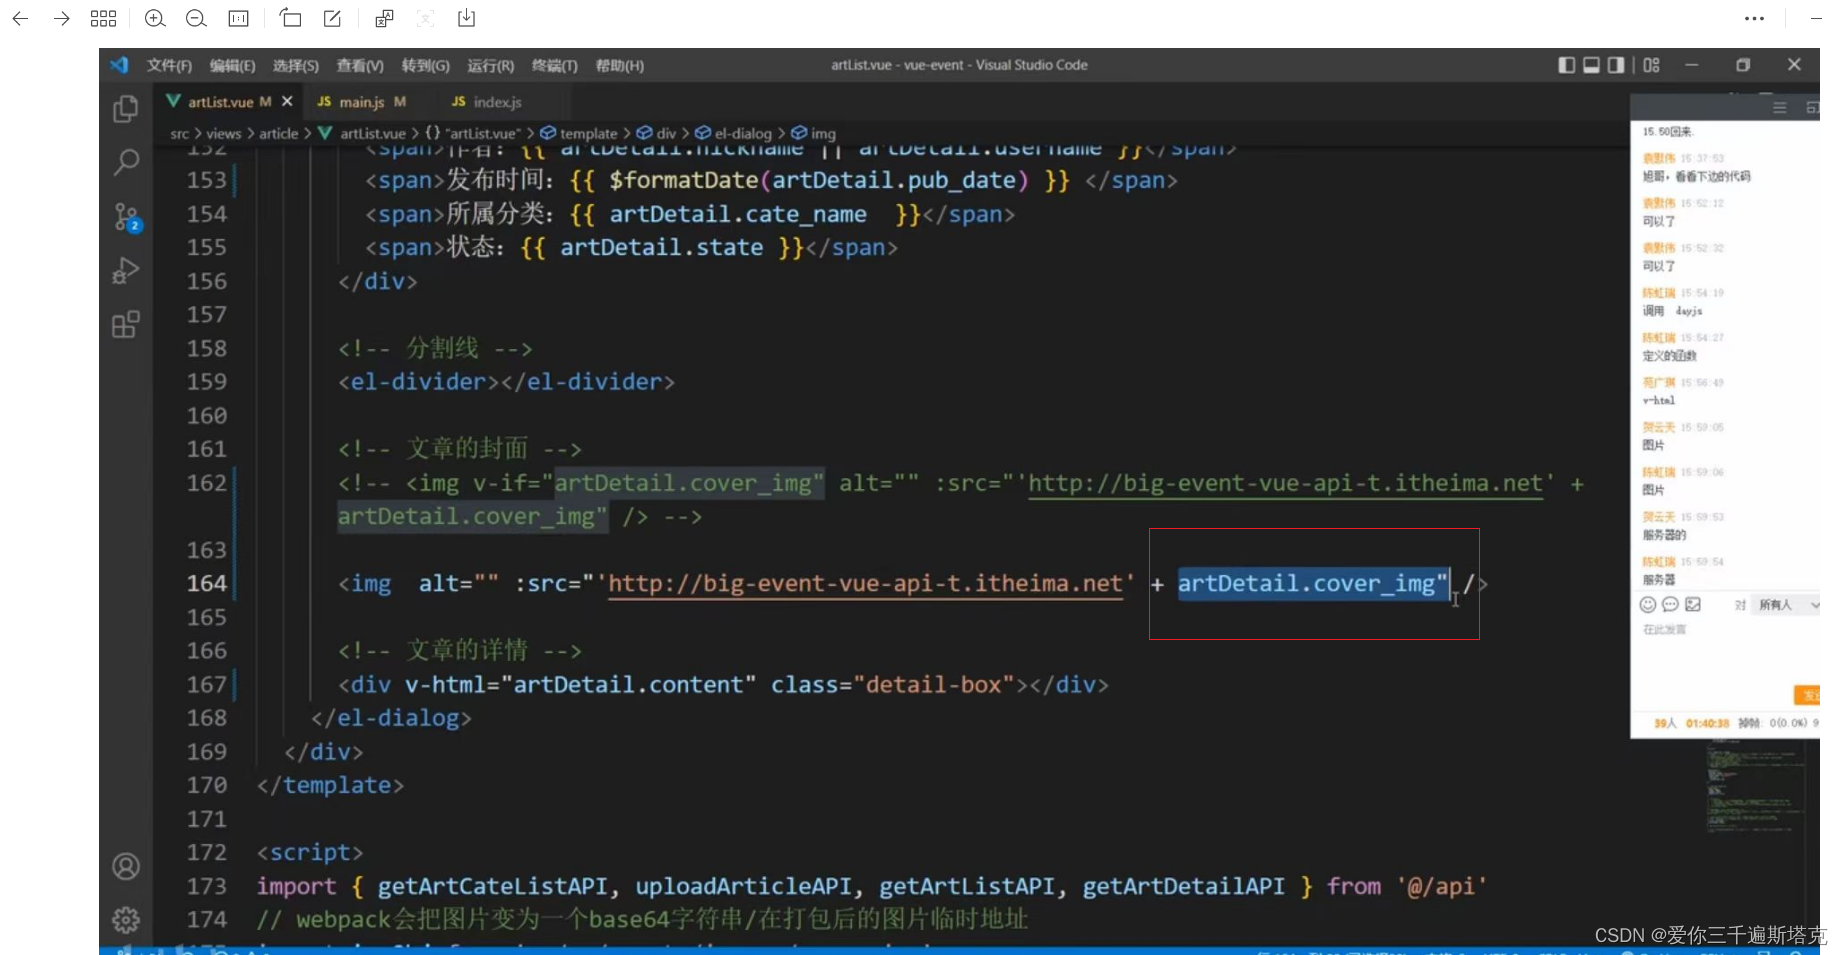
Task: Open the chat panel hamburger menu icon
Action: tap(1780, 107)
